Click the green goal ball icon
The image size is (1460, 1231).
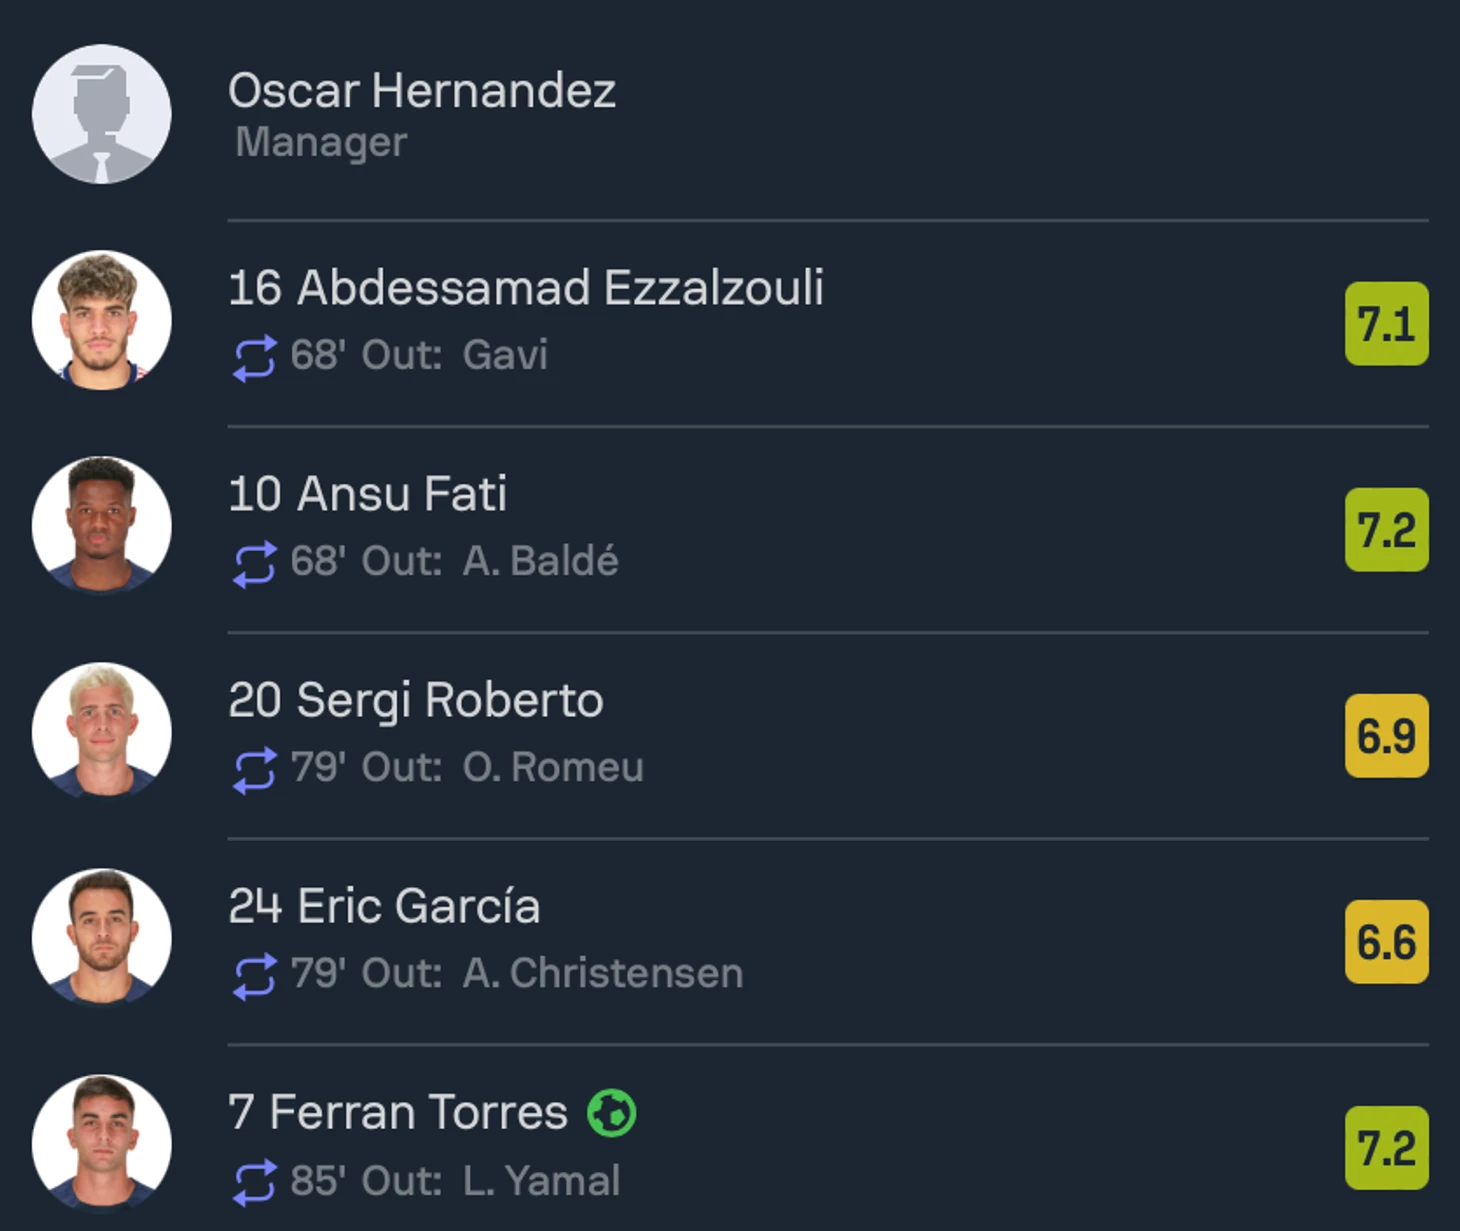pos(611,1112)
